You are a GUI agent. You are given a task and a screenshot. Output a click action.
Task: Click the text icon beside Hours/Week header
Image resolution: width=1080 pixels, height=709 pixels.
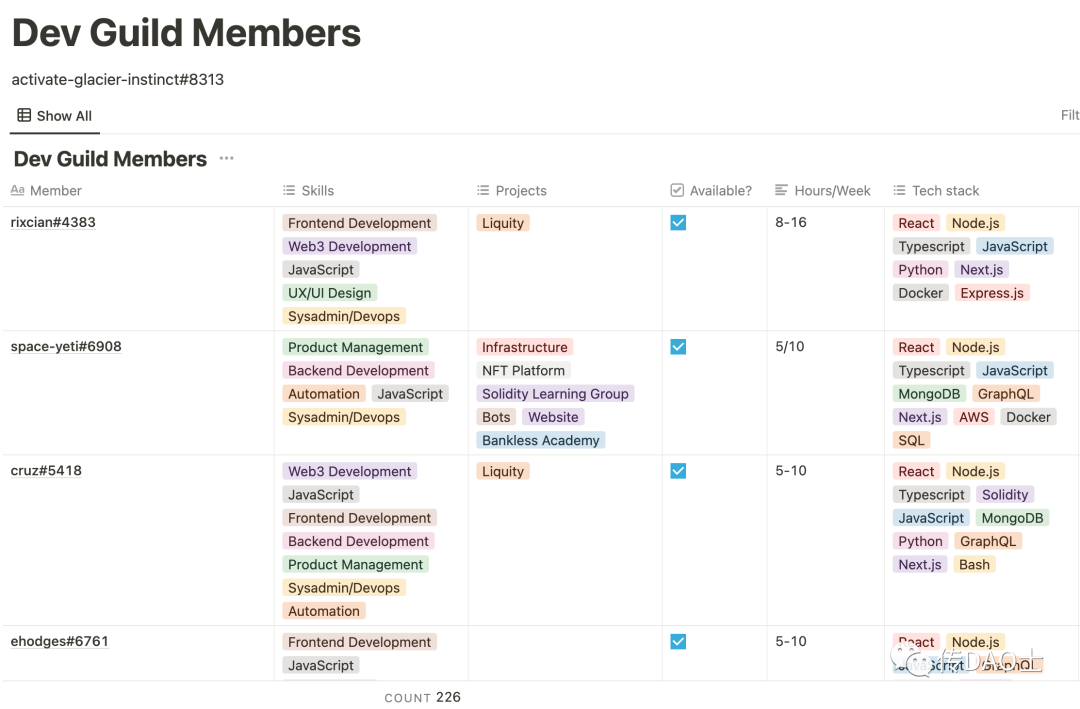click(x=782, y=190)
